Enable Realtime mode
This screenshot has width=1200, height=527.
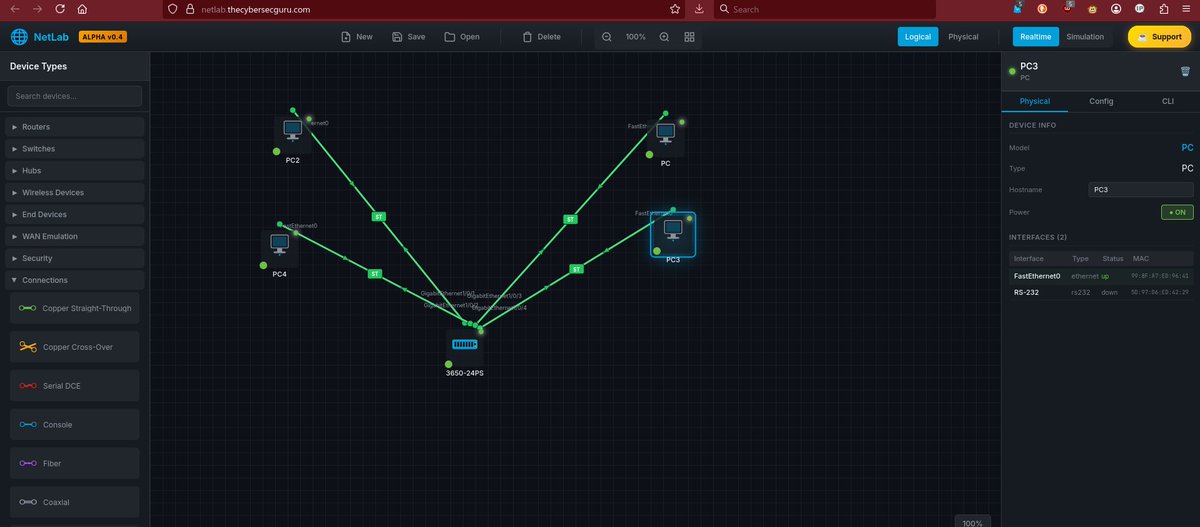(1036, 37)
